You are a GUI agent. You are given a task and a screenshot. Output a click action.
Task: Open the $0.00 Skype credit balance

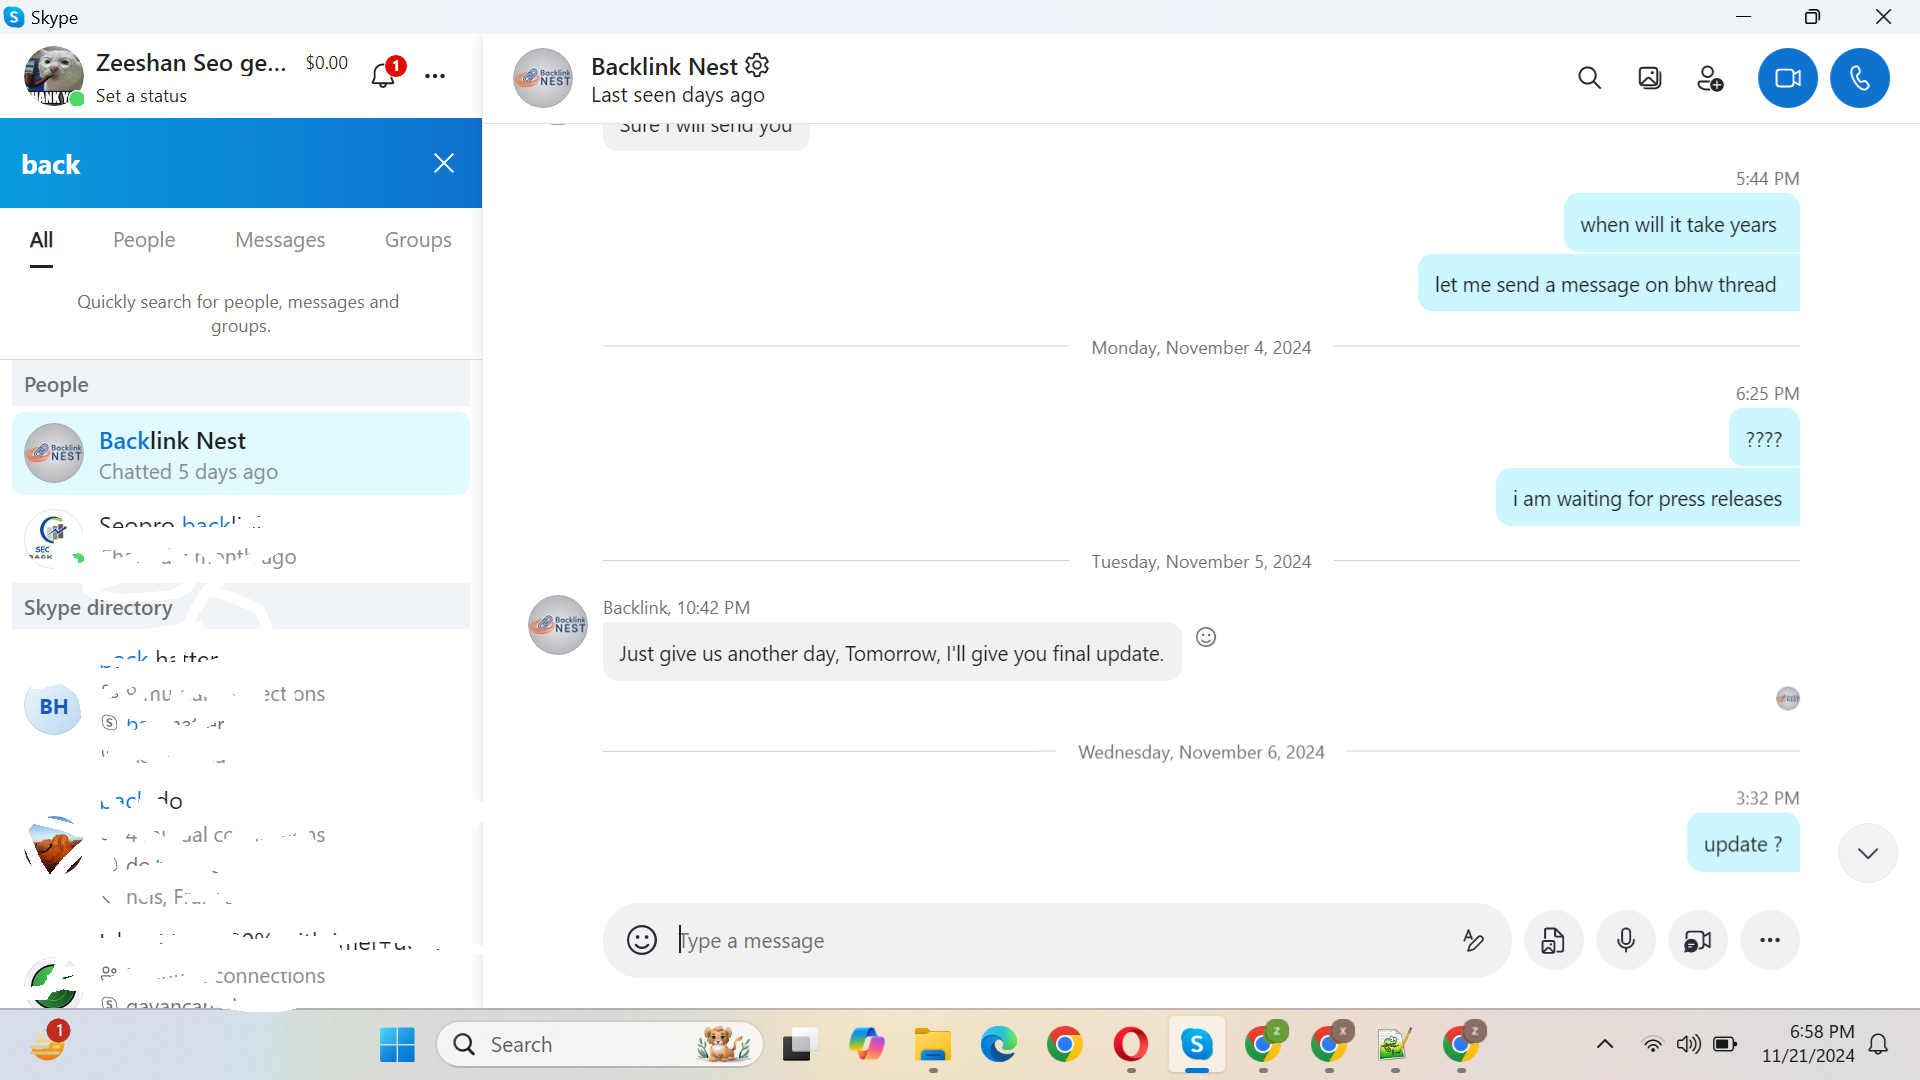click(x=327, y=63)
